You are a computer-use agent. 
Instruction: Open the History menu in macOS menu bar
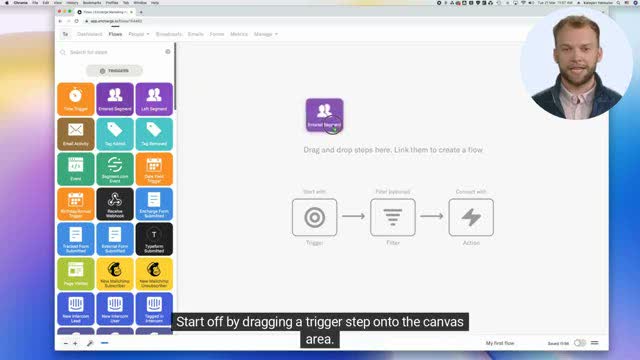click(x=72, y=2)
